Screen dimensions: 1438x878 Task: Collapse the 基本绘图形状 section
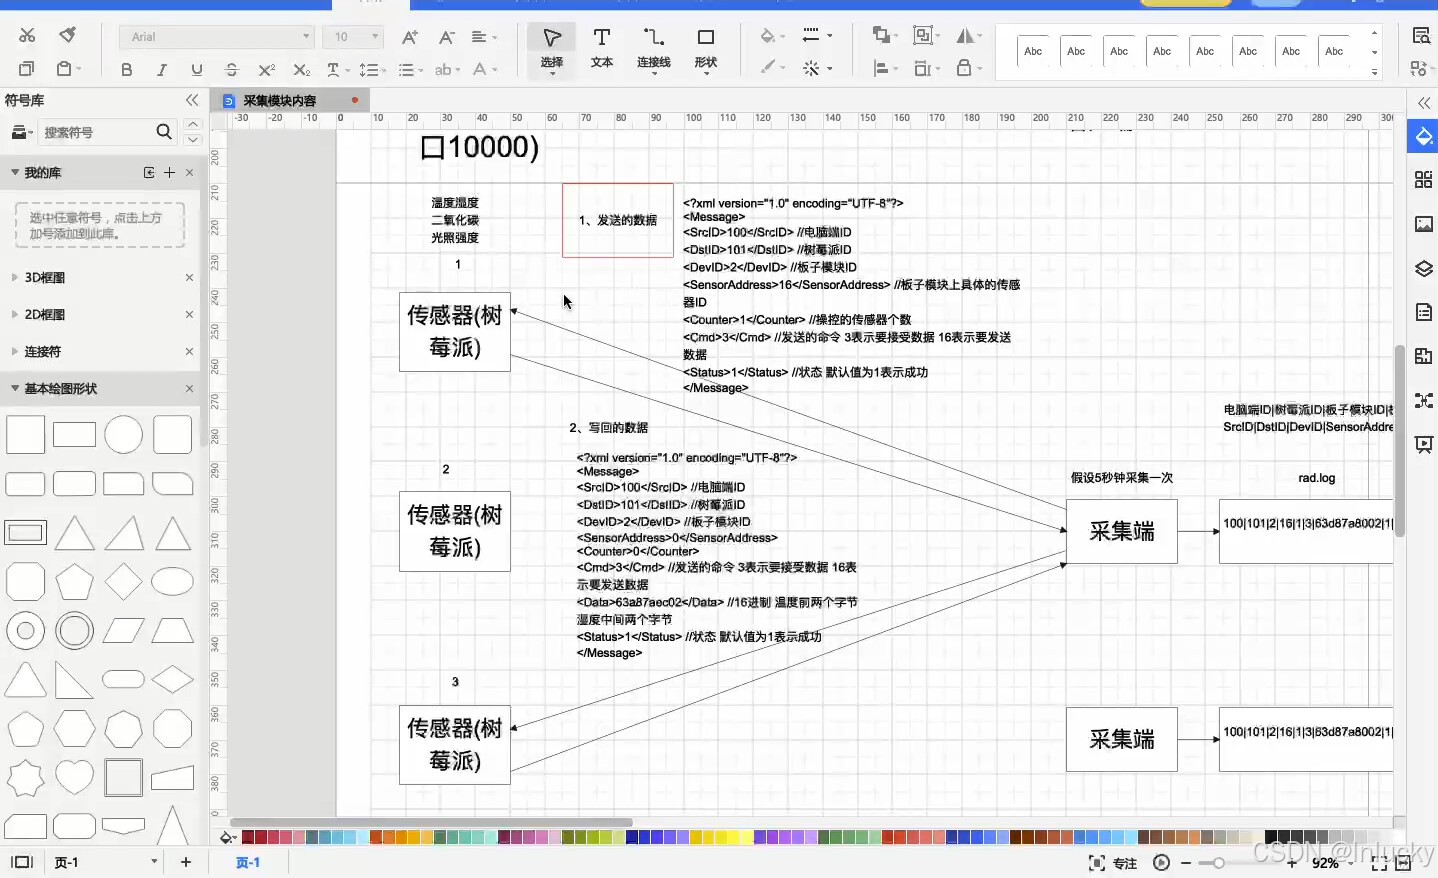(x=15, y=388)
